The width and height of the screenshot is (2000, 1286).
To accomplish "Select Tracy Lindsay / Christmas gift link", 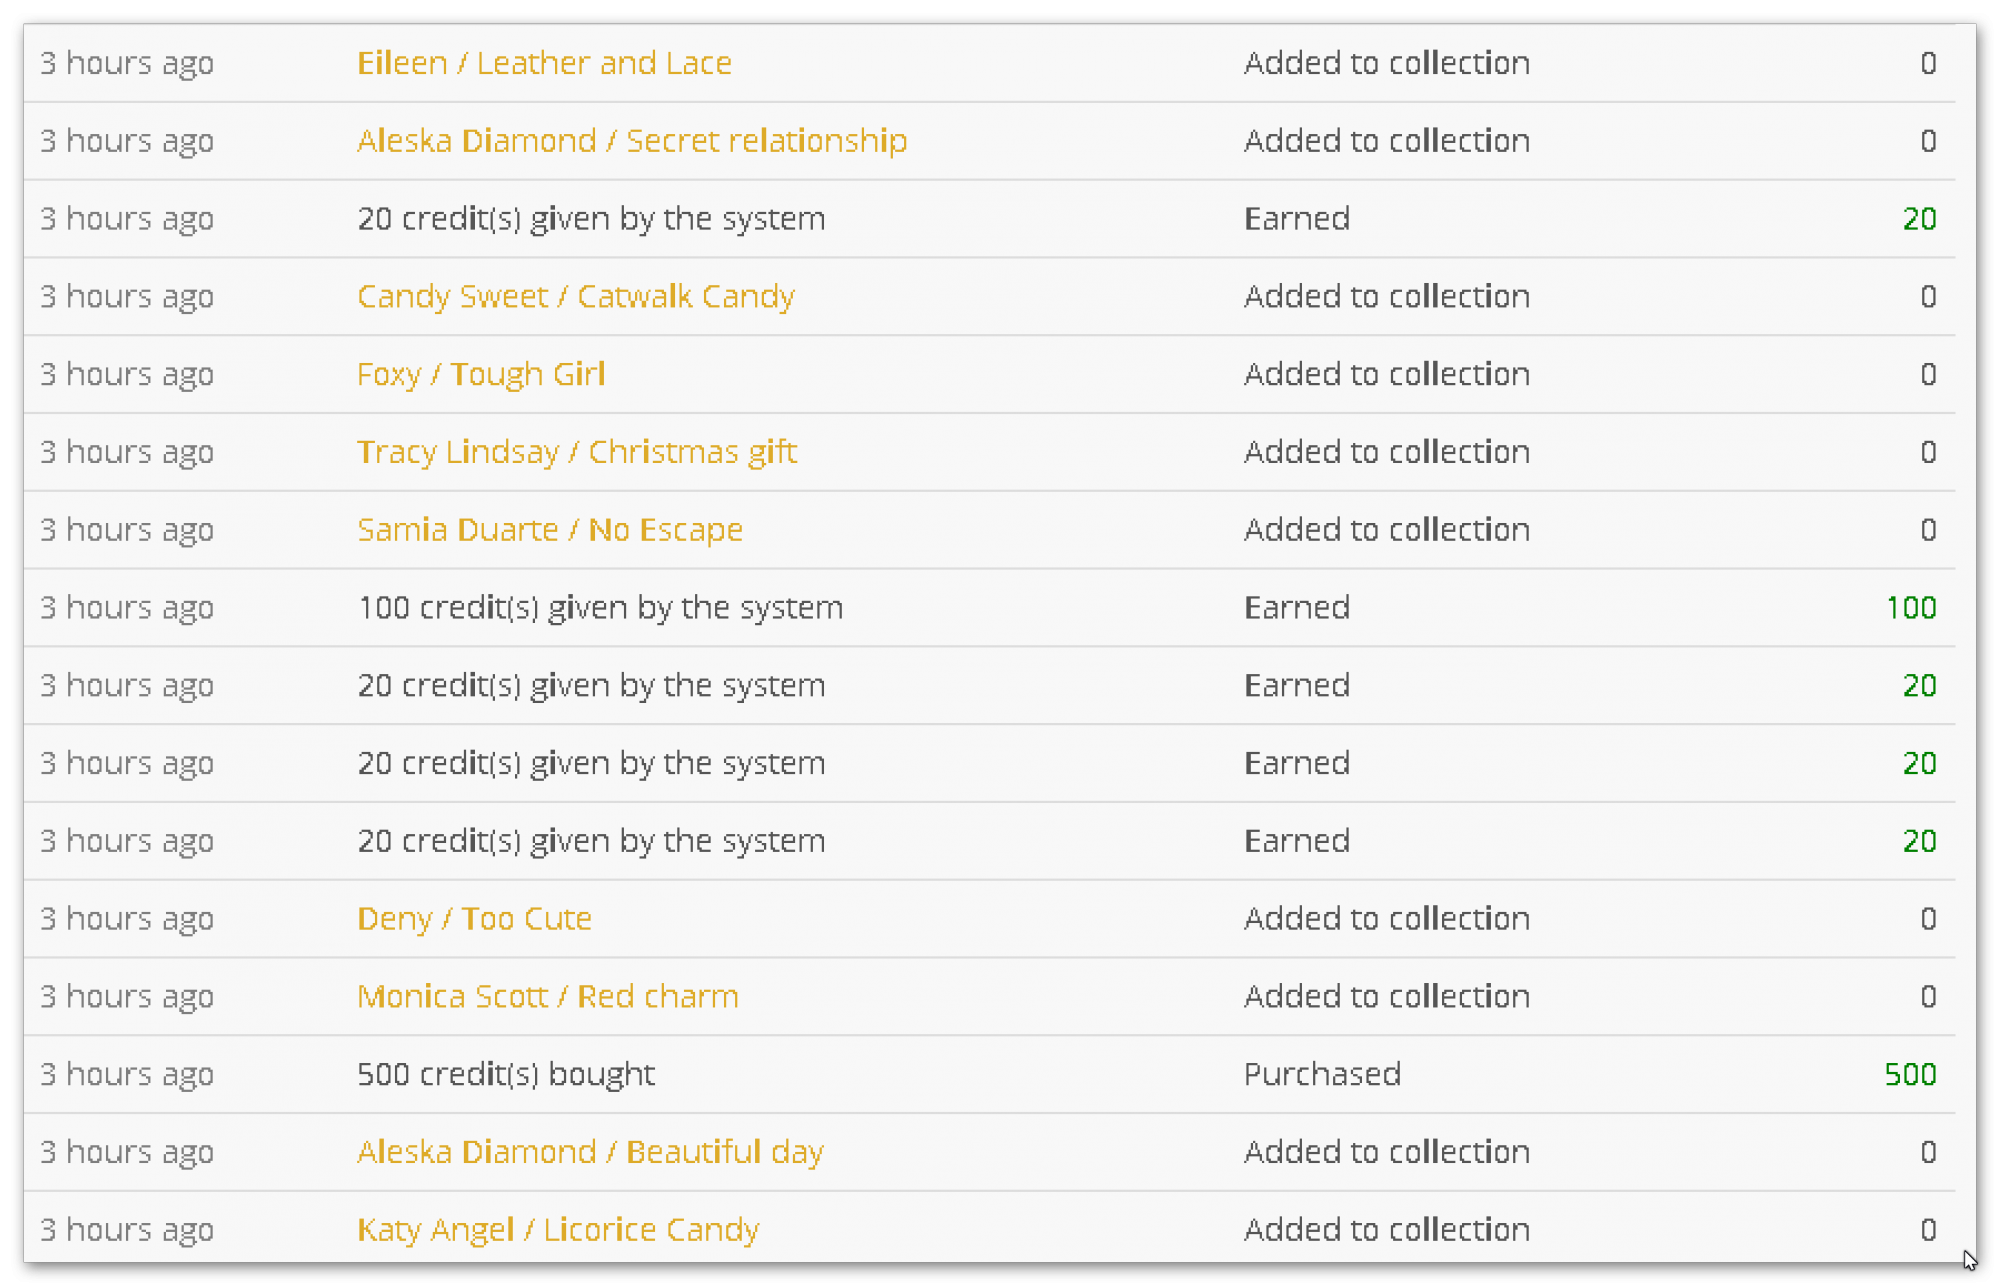I will [x=577, y=452].
